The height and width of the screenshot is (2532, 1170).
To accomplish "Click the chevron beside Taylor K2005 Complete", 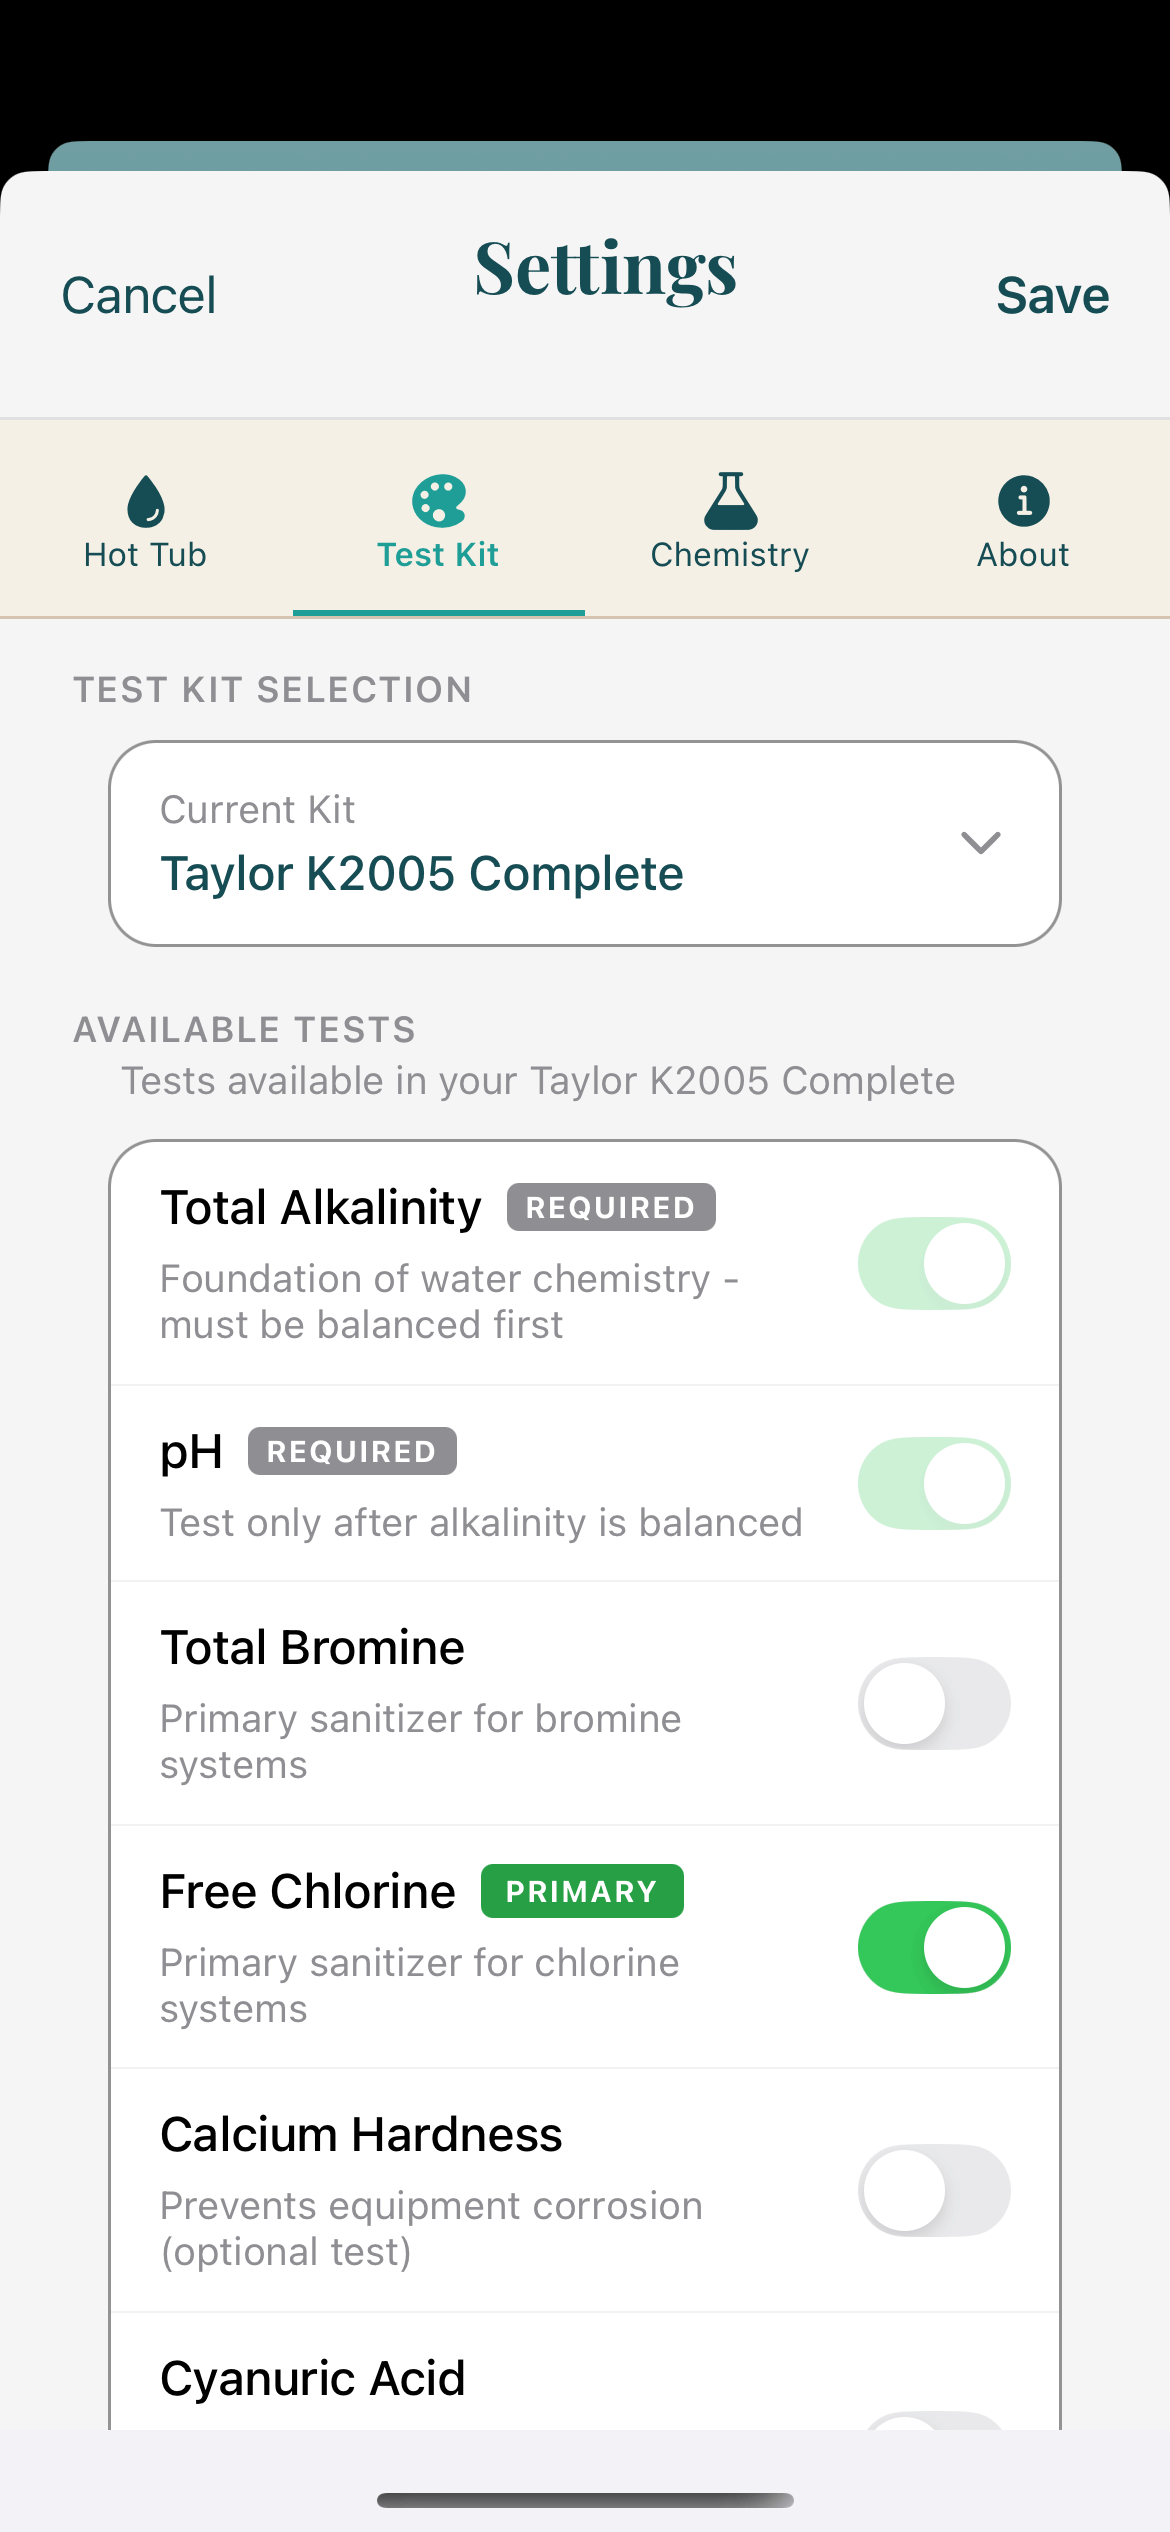I will point(980,842).
